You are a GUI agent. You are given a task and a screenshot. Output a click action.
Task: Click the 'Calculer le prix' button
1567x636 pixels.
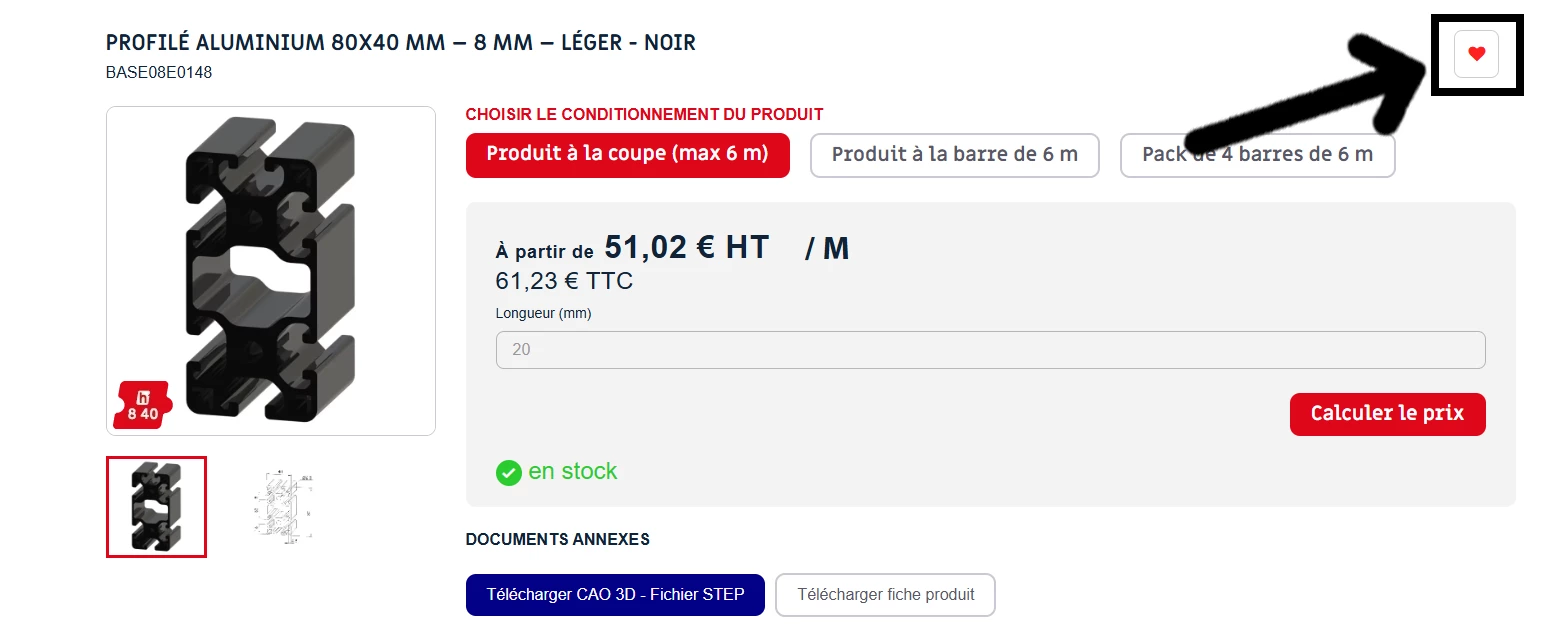(1387, 414)
